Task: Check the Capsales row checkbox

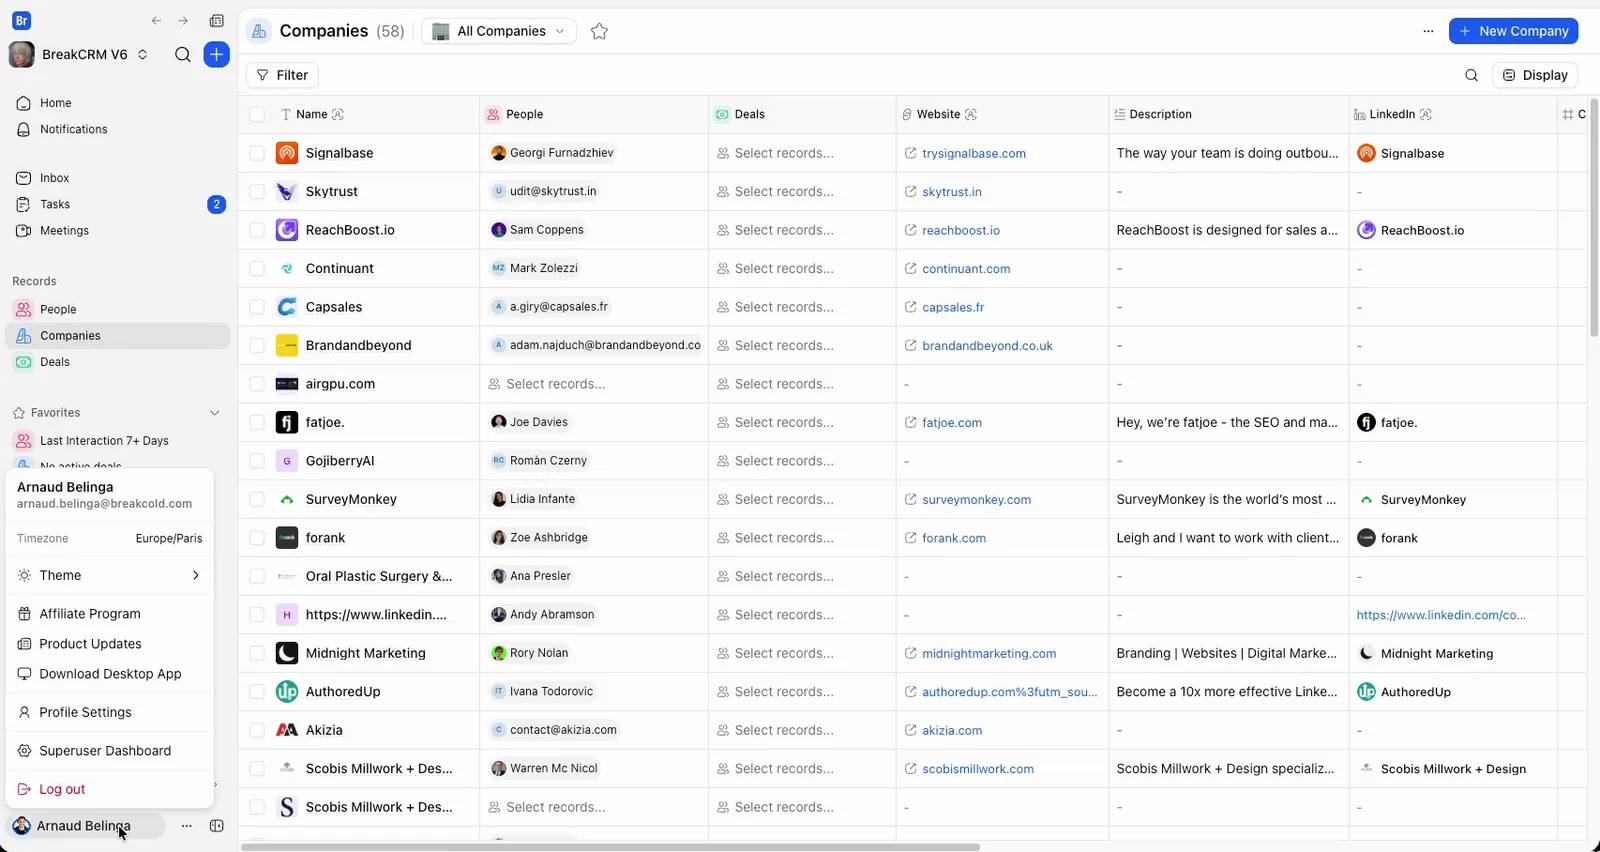Action: pos(257,307)
